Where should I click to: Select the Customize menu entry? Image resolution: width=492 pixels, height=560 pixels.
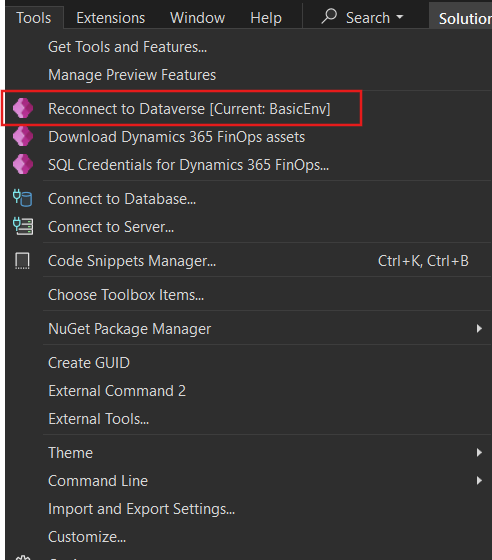point(87,537)
